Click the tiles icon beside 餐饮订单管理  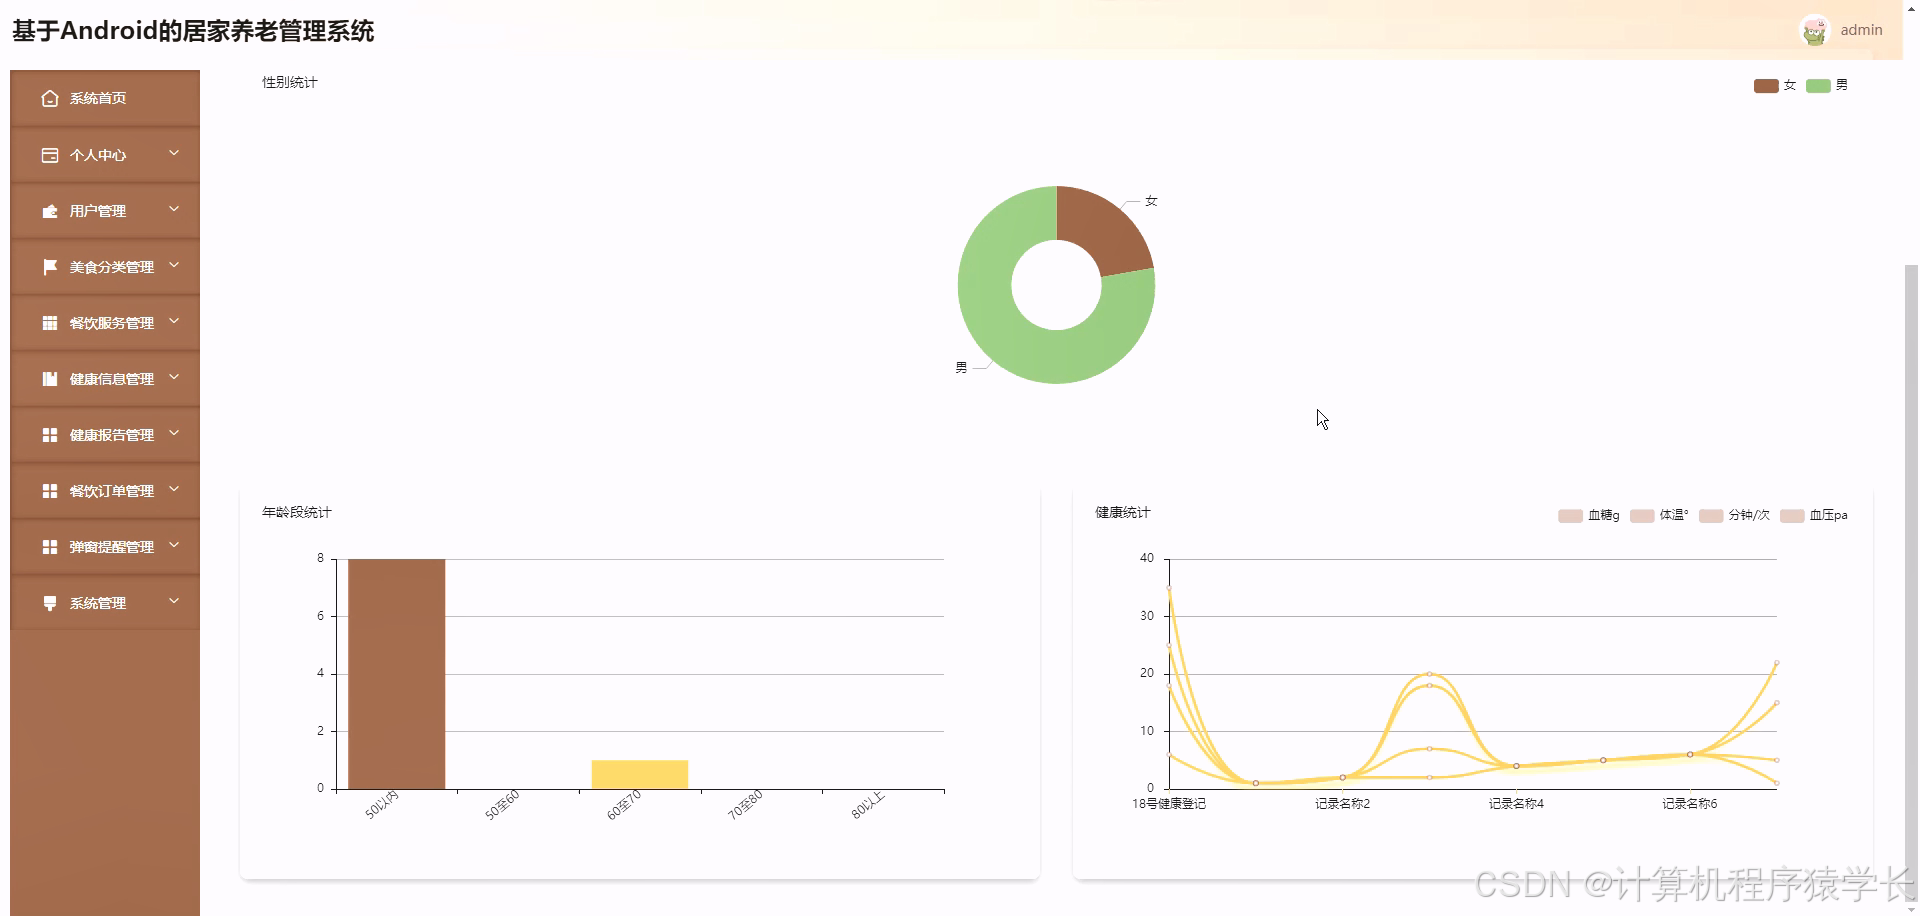(50, 491)
